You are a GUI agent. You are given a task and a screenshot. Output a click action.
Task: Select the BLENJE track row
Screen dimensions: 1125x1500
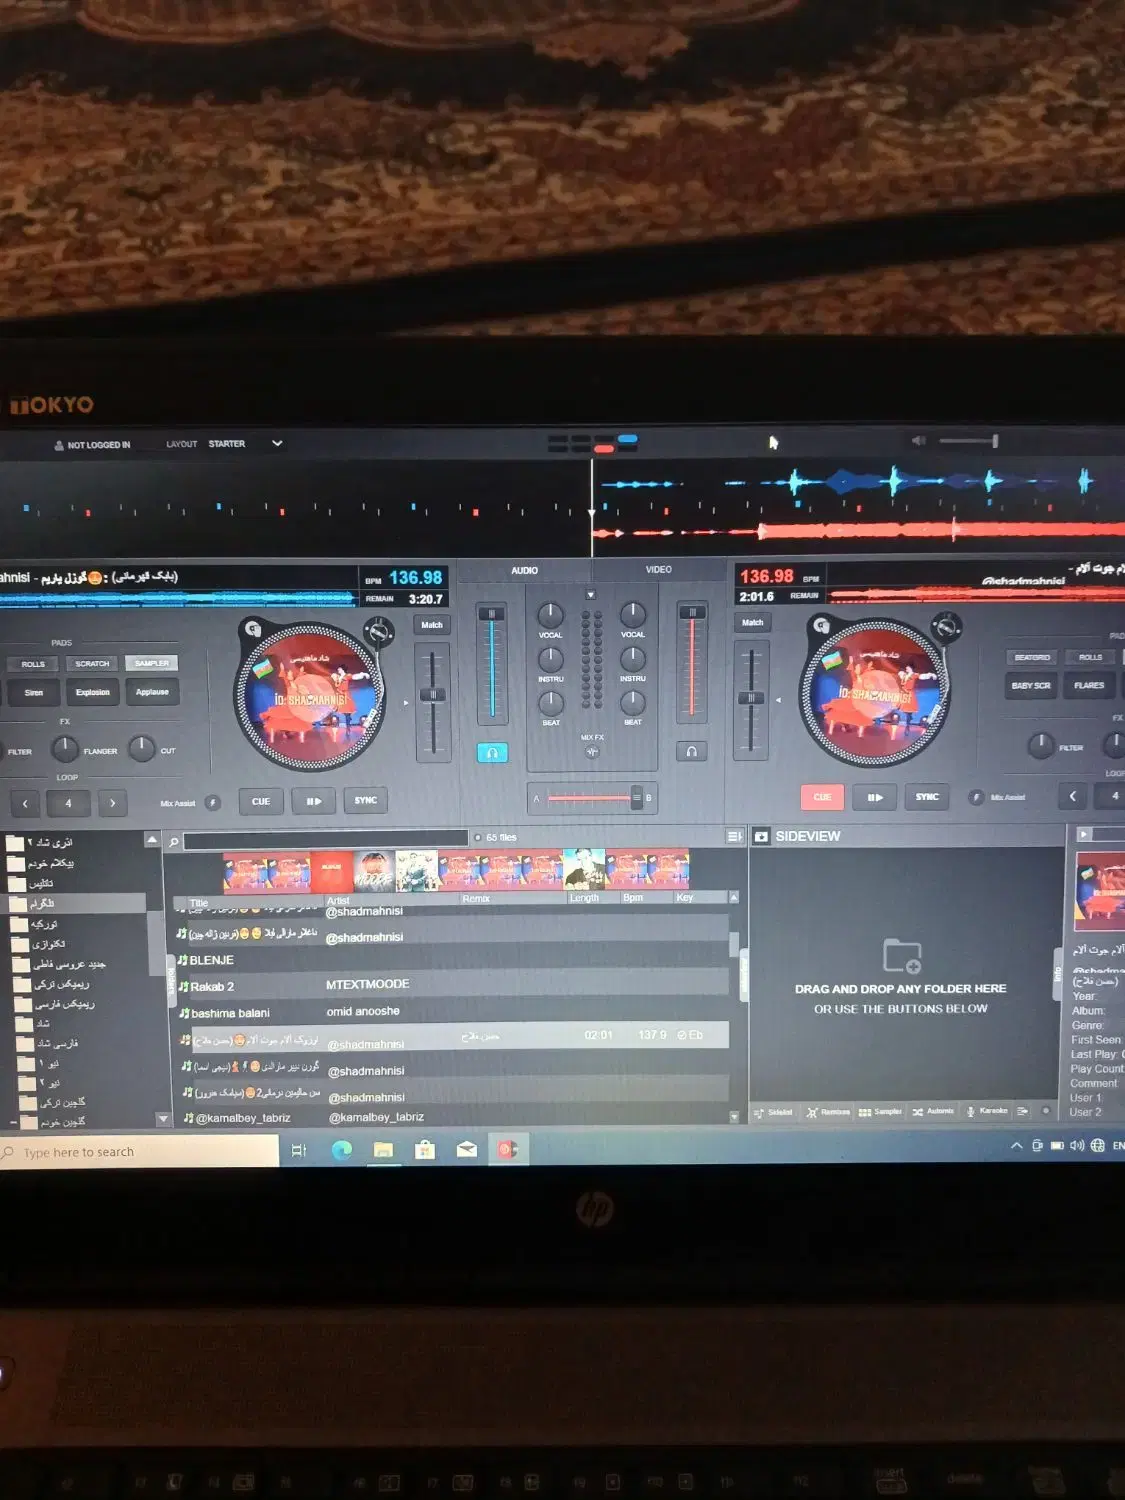(453, 960)
